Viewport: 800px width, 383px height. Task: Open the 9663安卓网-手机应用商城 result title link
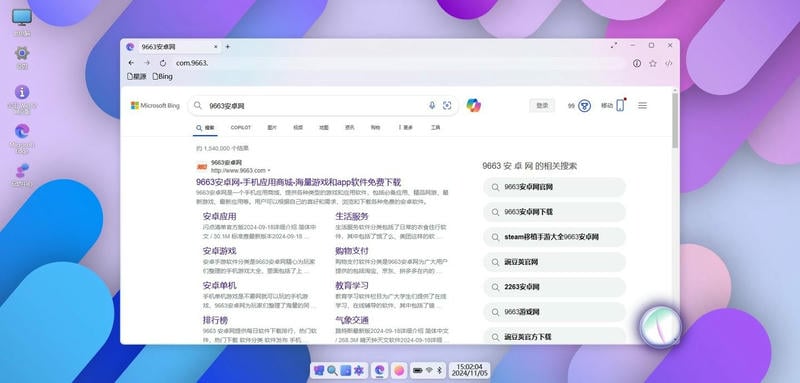[298, 182]
